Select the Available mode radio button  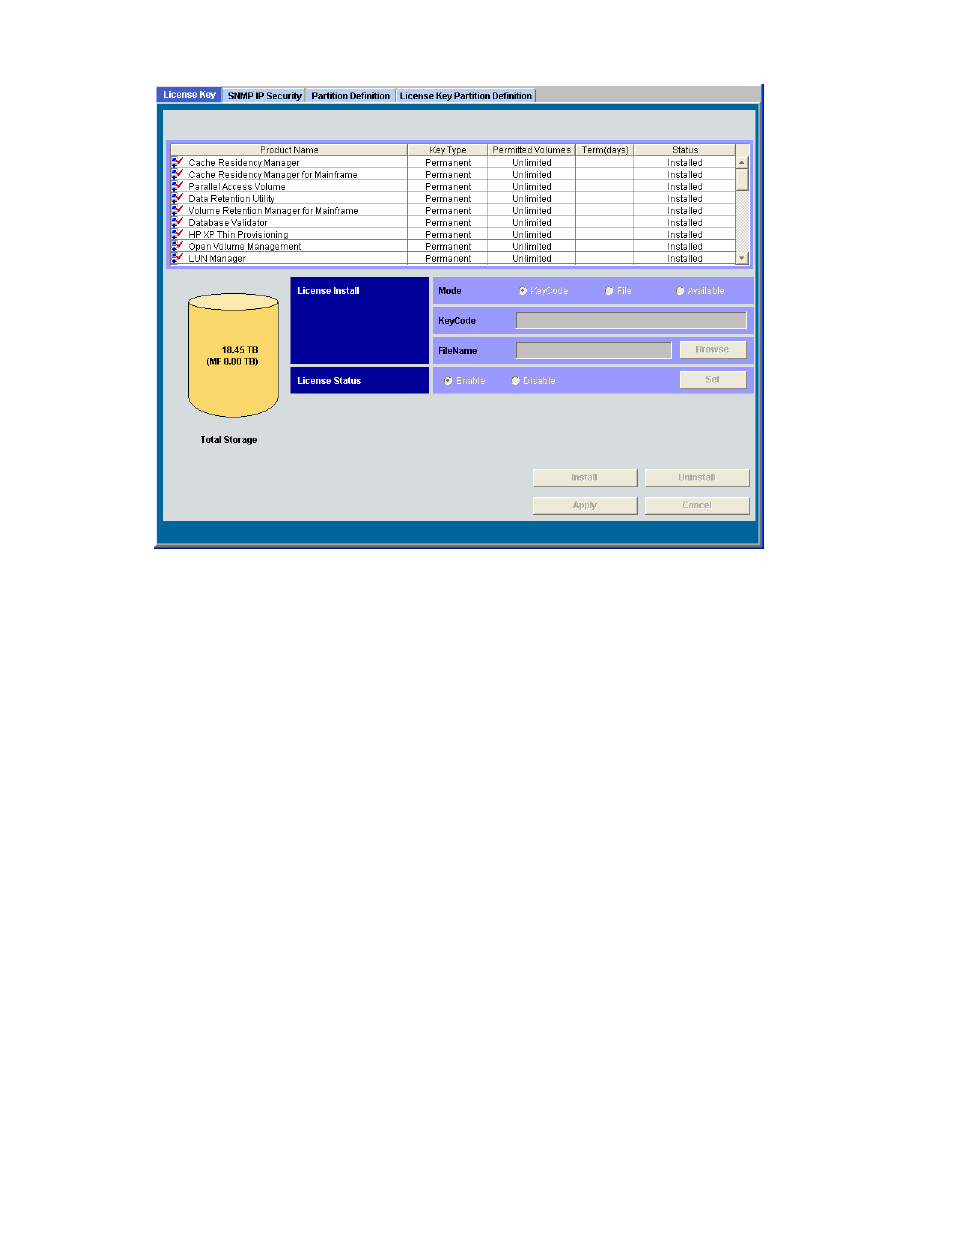click(x=680, y=291)
